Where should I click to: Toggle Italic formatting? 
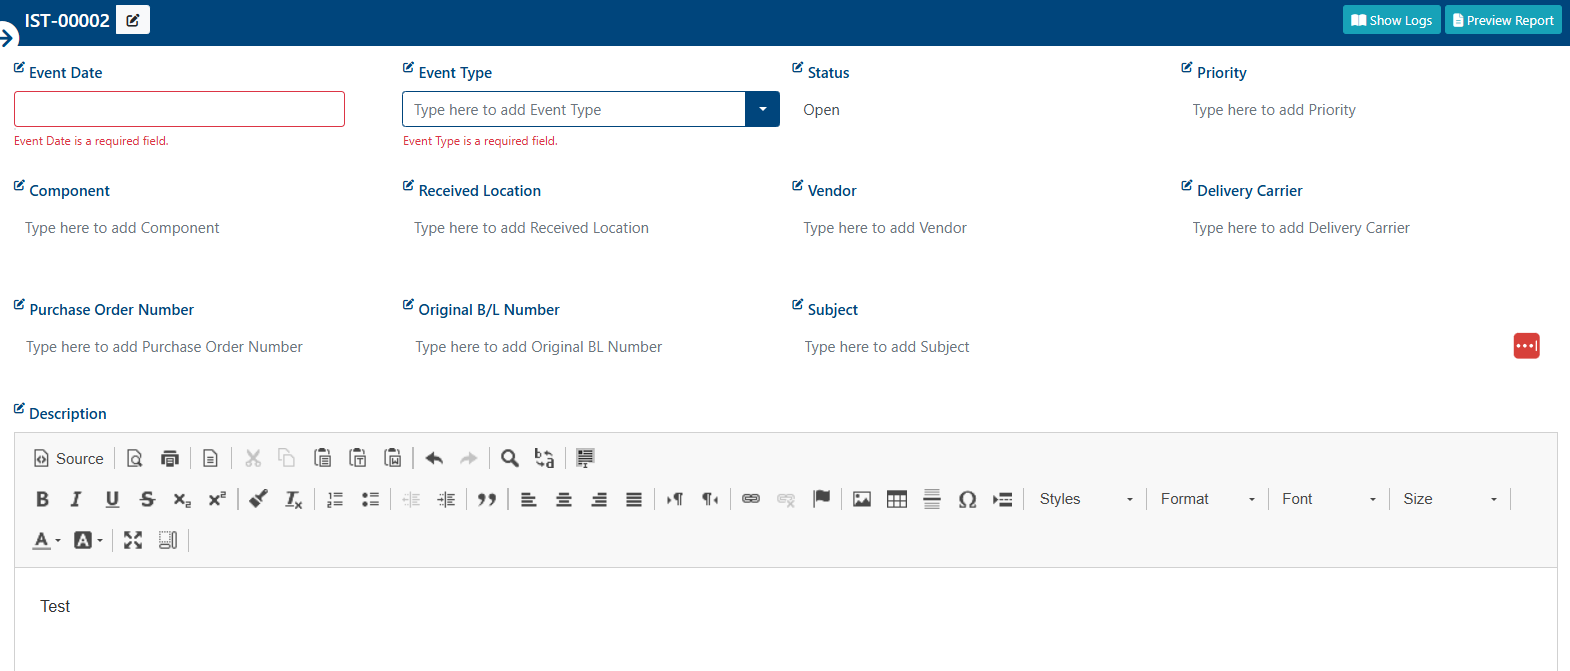click(76, 499)
